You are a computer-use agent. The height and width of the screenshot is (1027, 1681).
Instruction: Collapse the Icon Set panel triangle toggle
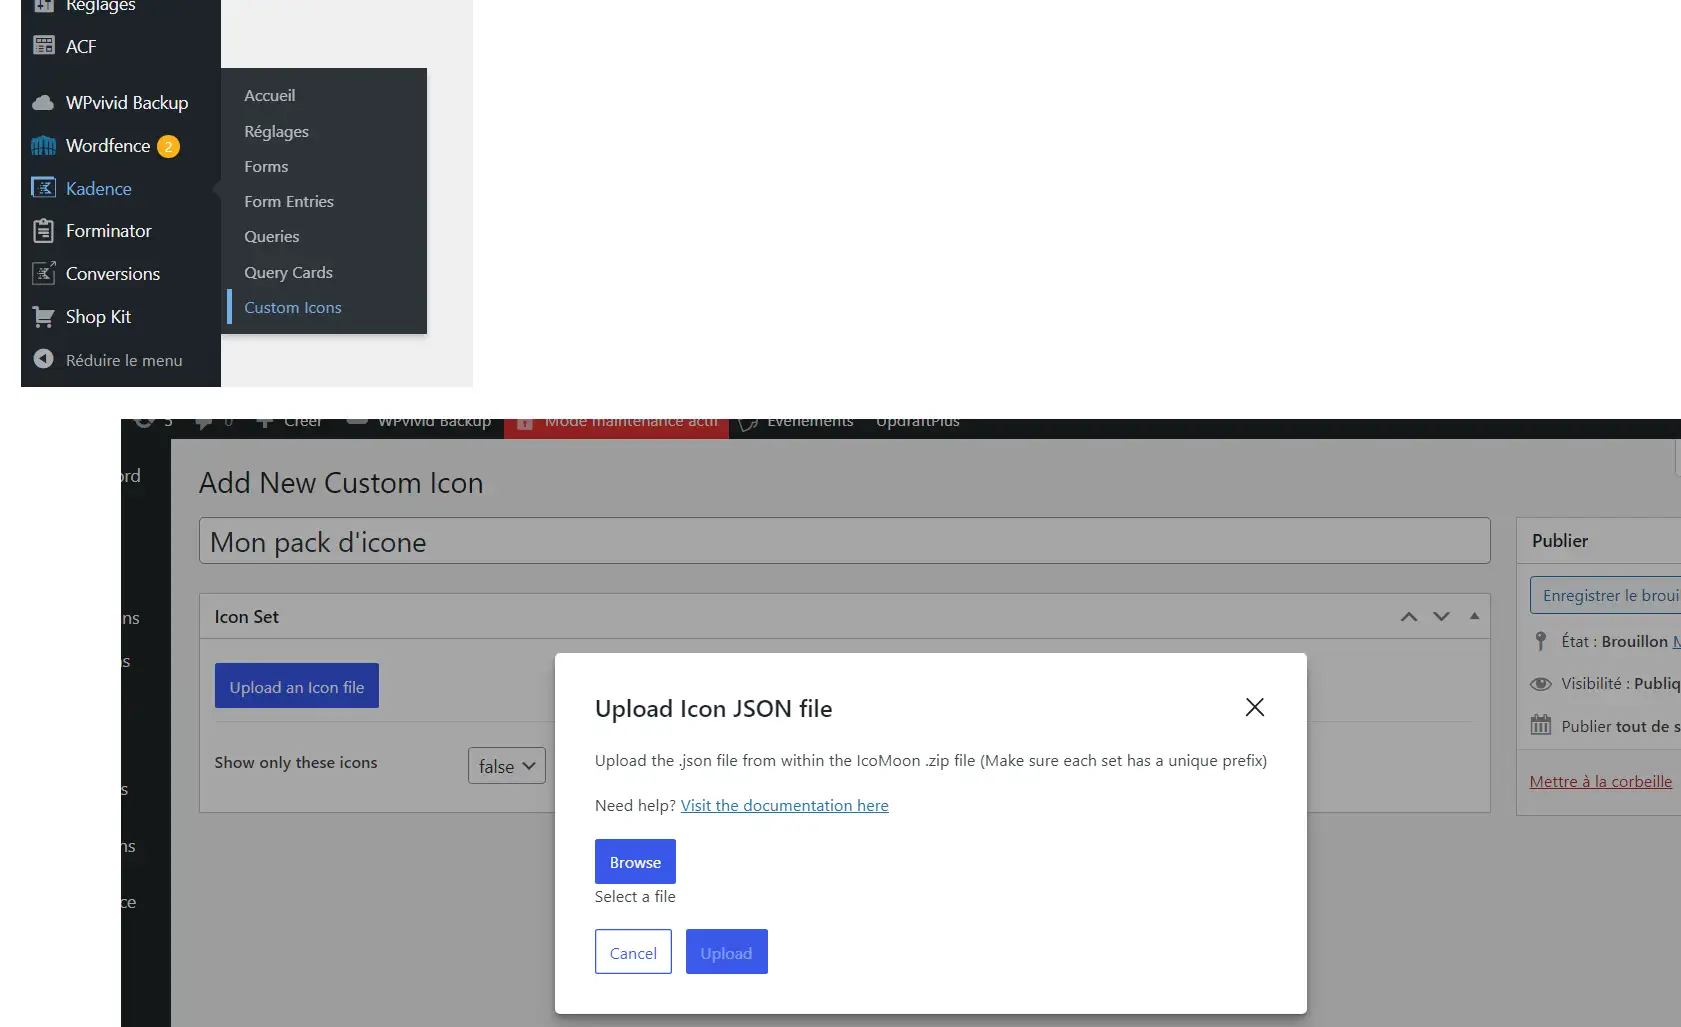pyautogui.click(x=1474, y=617)
